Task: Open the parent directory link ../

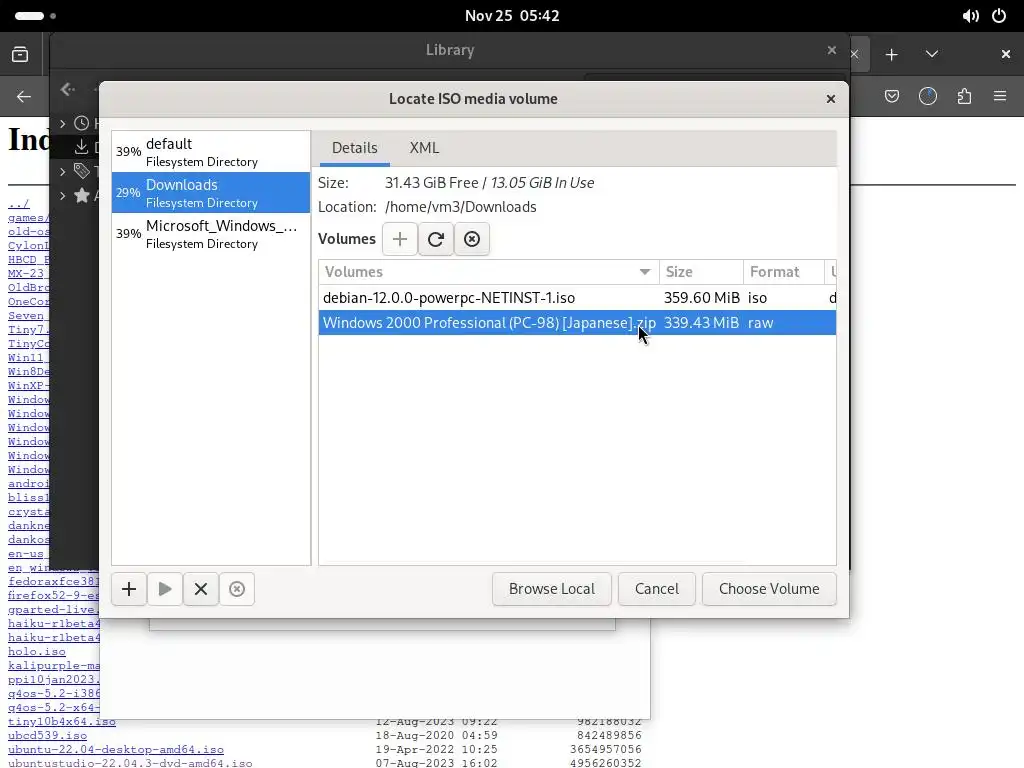Action: tap(19, 204)
